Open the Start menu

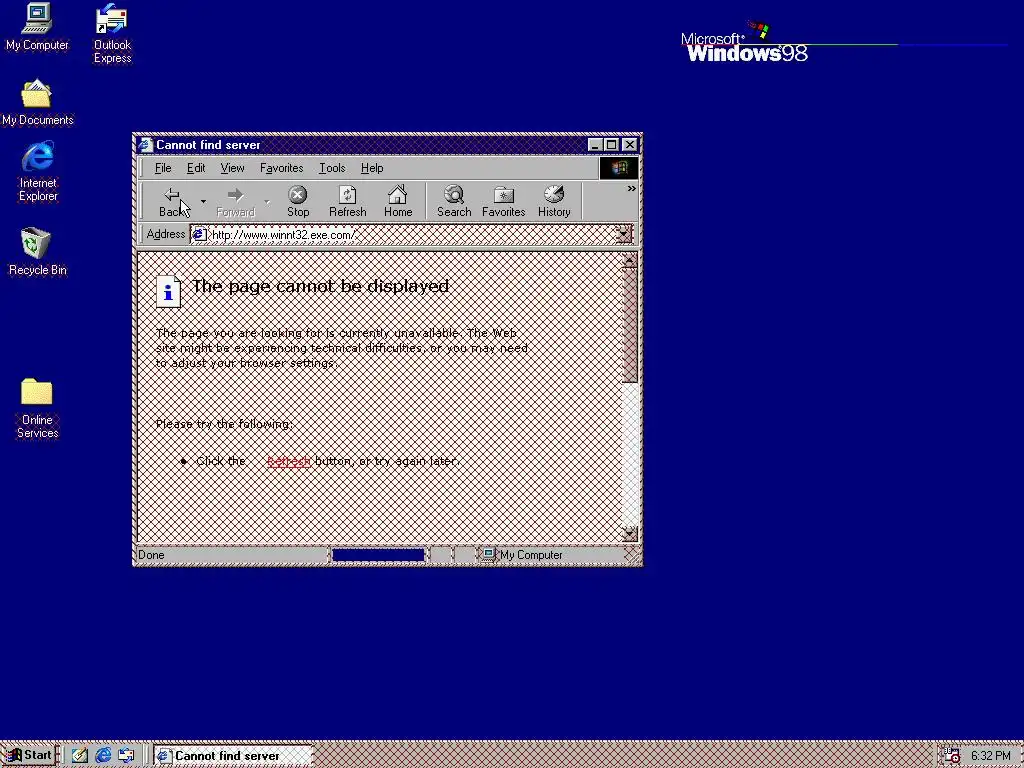(x=29, y=755)
